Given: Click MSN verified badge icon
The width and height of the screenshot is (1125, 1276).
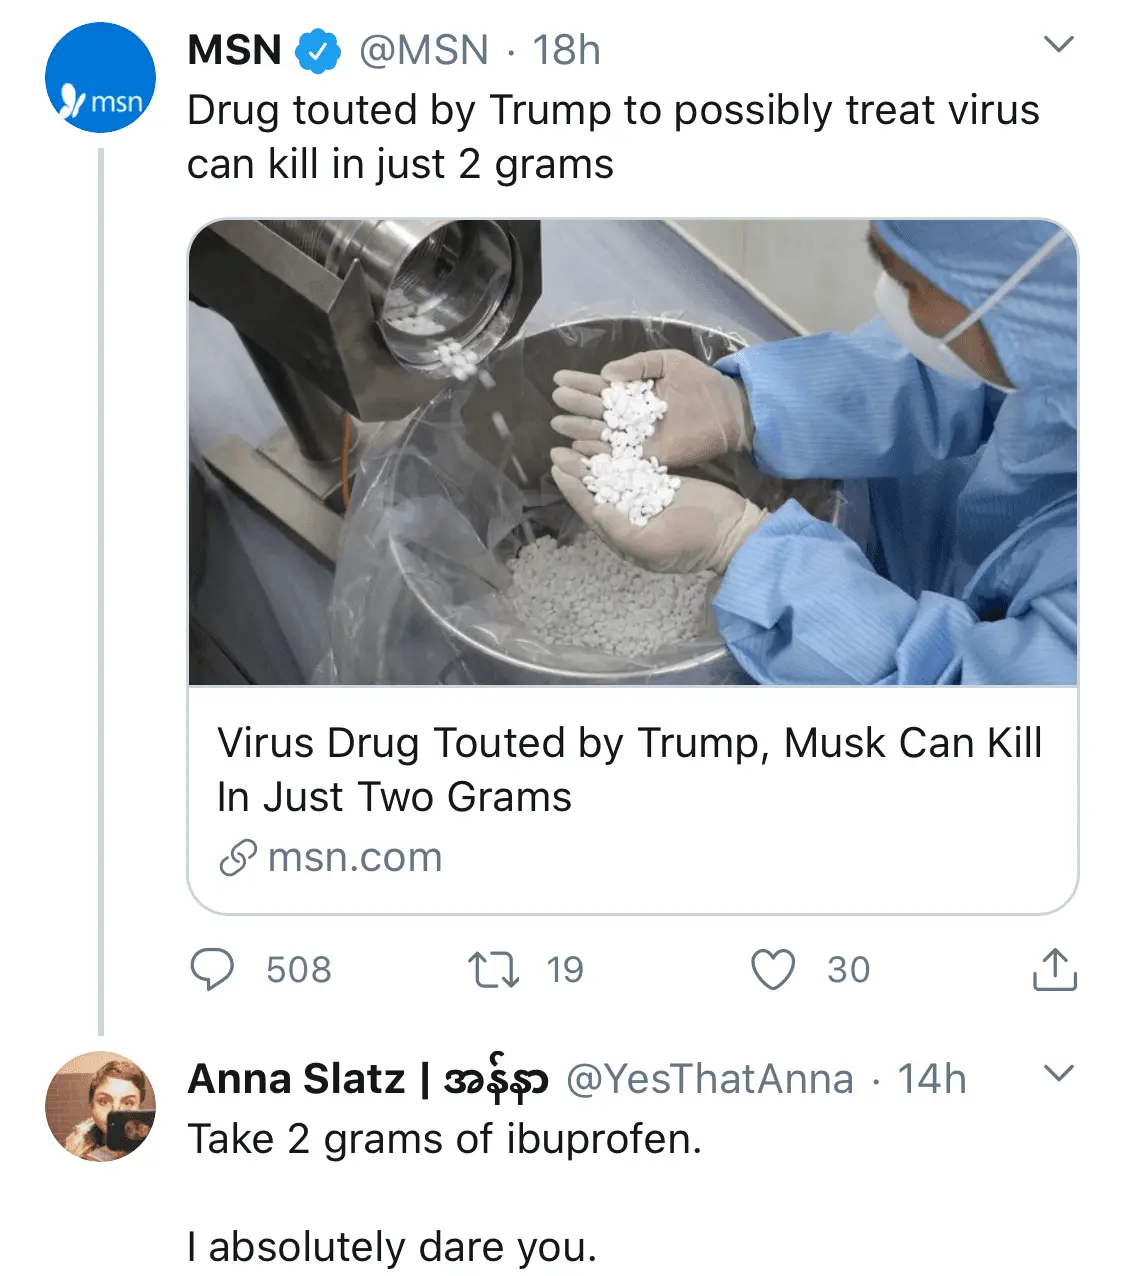Looking at the screenshot, I should click(x=318, y=50).
